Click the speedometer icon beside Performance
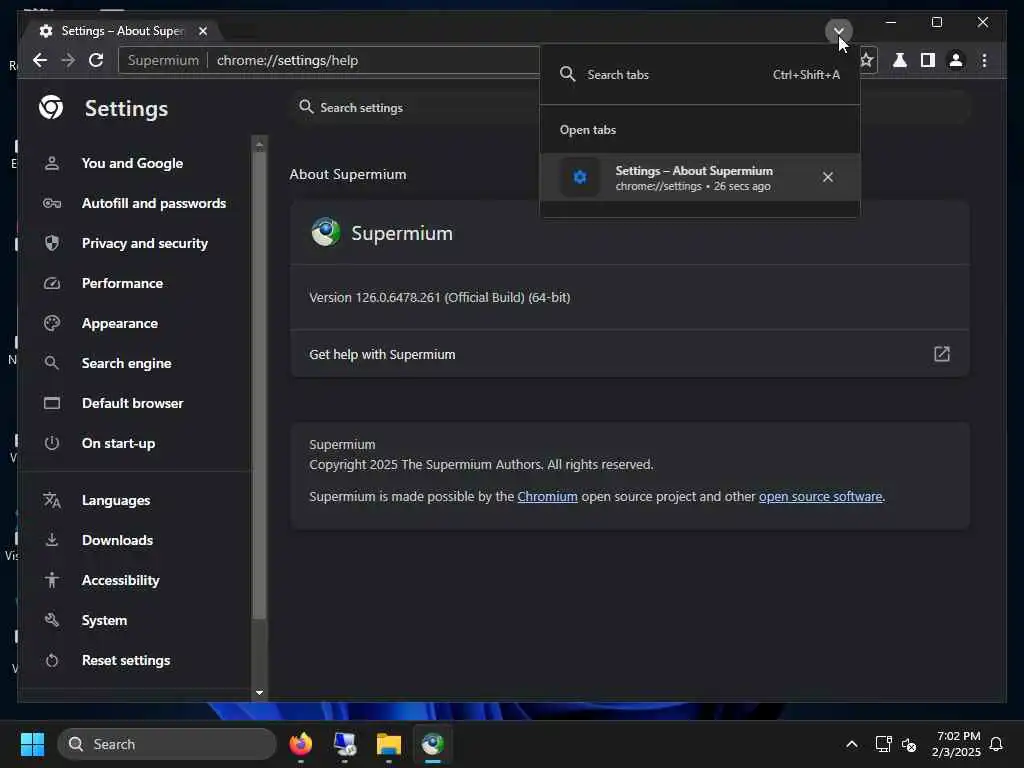The image size is (1024, 768). click(52, 283)
